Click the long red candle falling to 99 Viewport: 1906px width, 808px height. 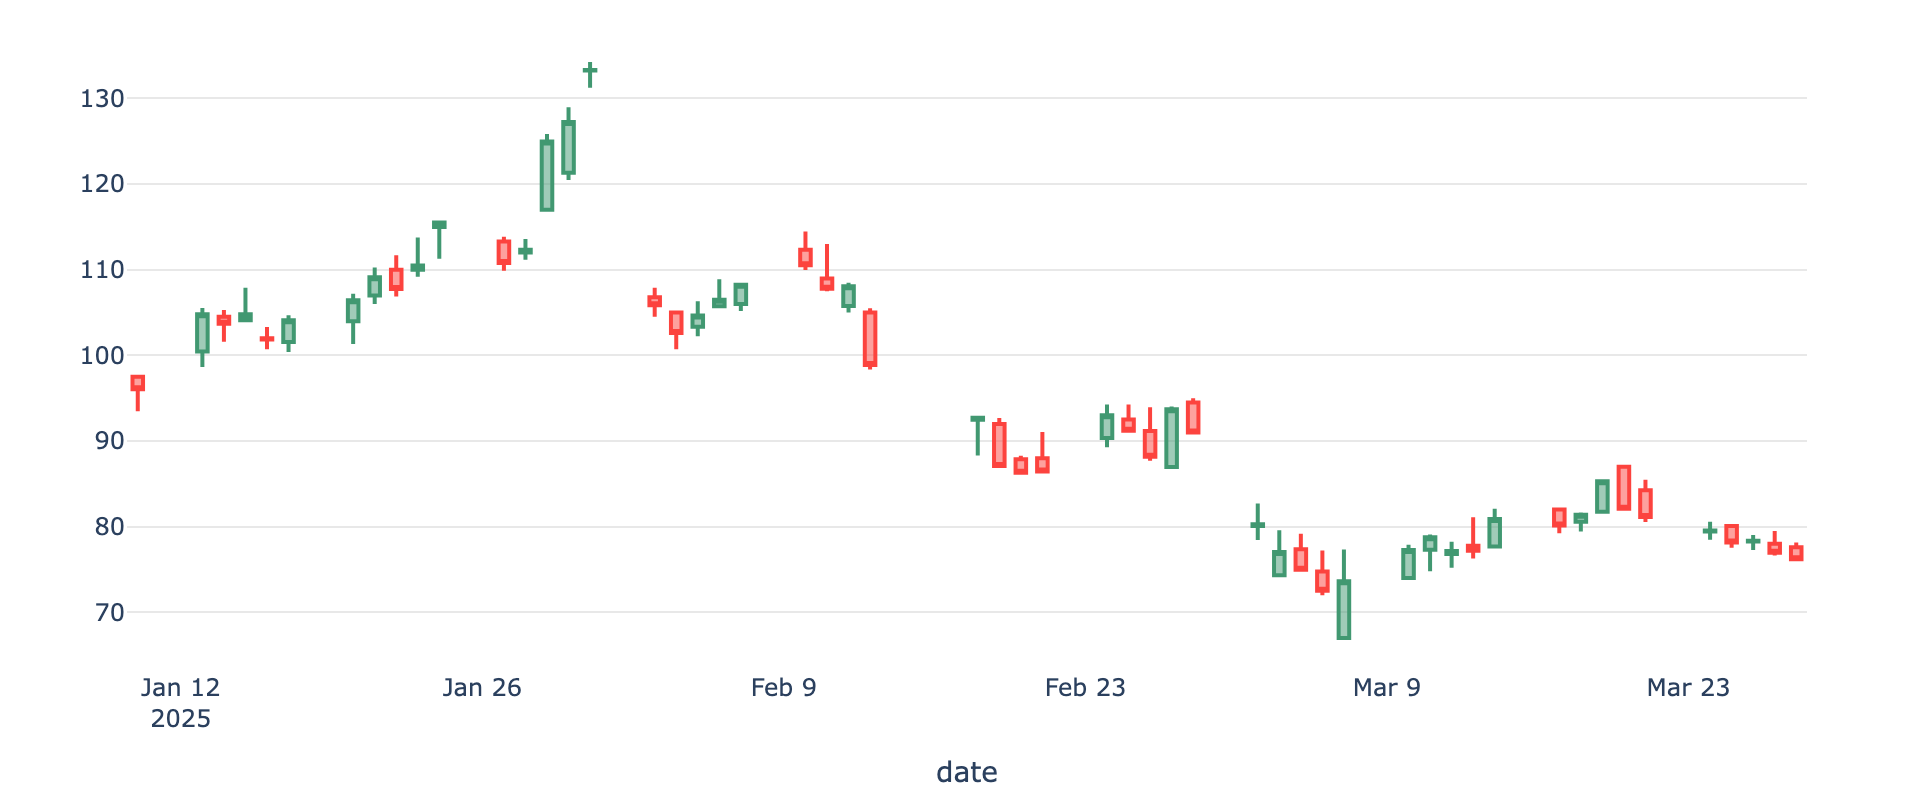pos(870,338)
